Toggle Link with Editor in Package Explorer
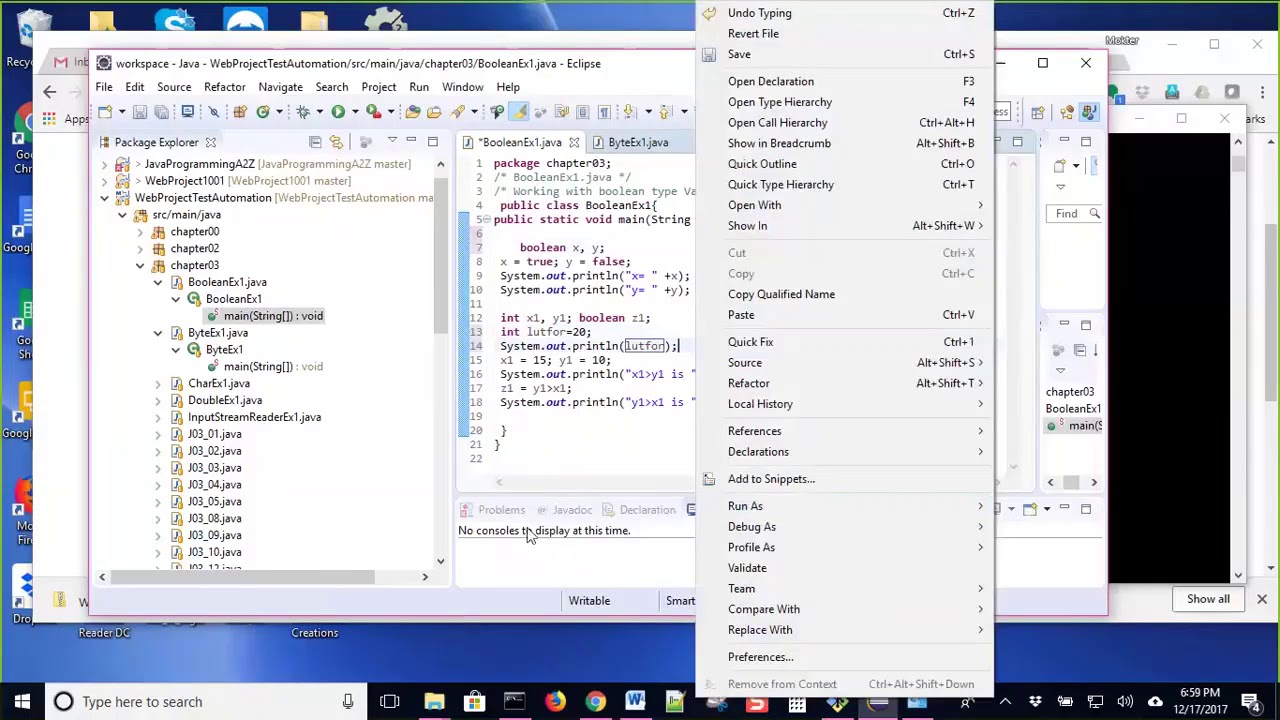The width and height of the screenshot is (1280, 720). (x=336, y=142)
